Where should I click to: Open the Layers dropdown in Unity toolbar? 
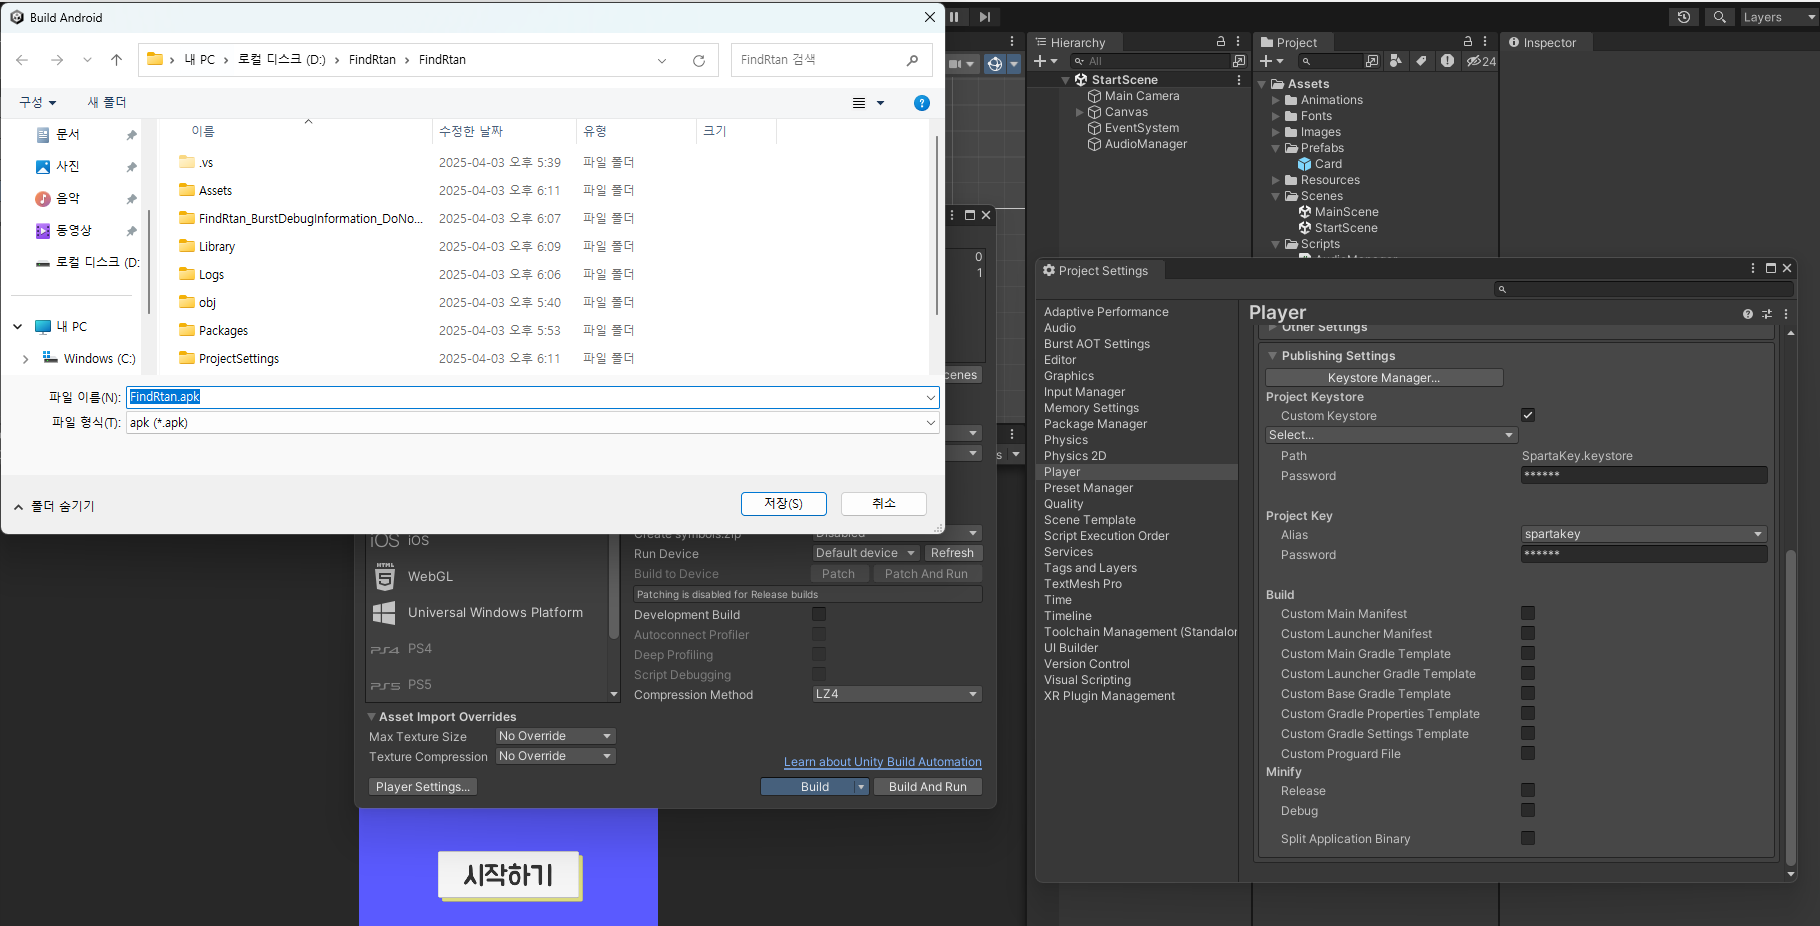tap(1779, 17)
